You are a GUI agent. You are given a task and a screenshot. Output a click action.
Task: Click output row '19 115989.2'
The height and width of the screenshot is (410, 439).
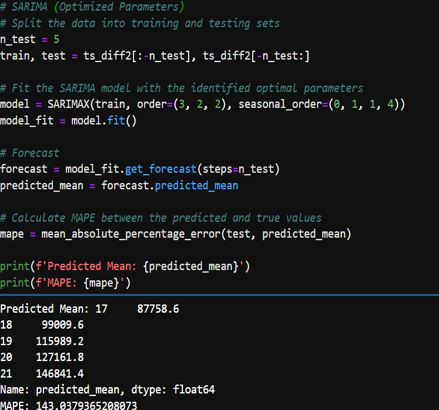(x=42, y=341)
